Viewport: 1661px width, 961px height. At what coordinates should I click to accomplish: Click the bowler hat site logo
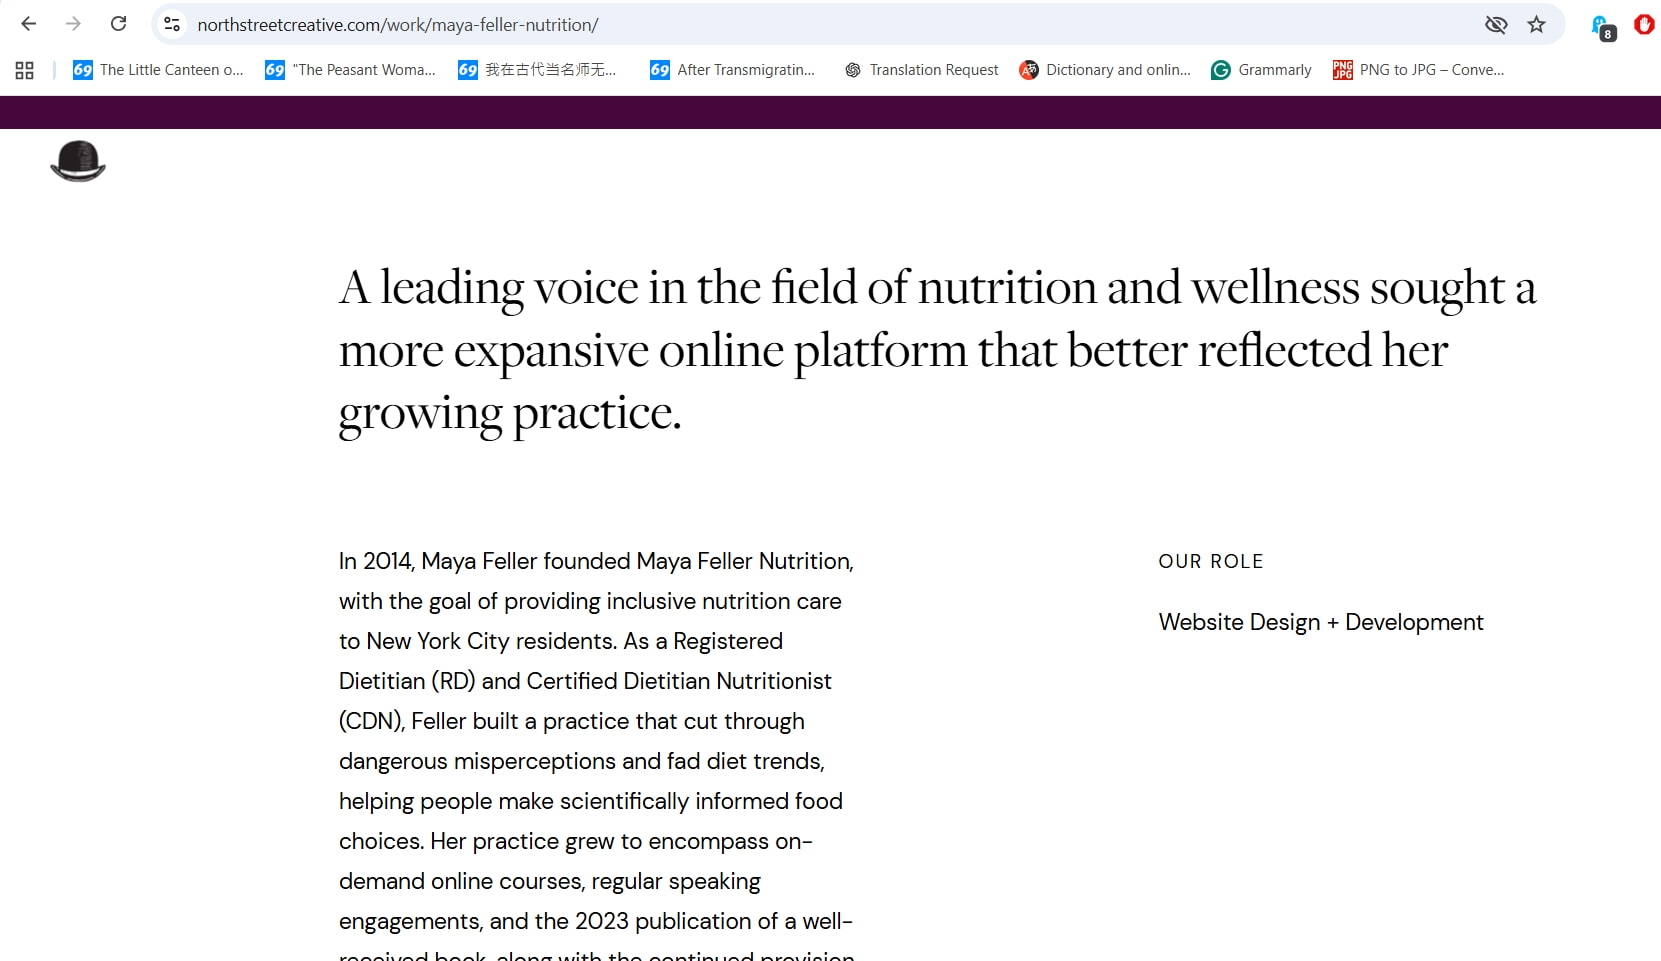point(78,161)
